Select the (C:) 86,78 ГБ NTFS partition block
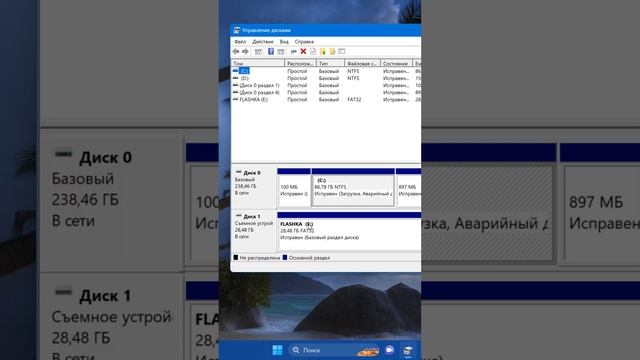640x360 pixels. (x=353, y=187)
